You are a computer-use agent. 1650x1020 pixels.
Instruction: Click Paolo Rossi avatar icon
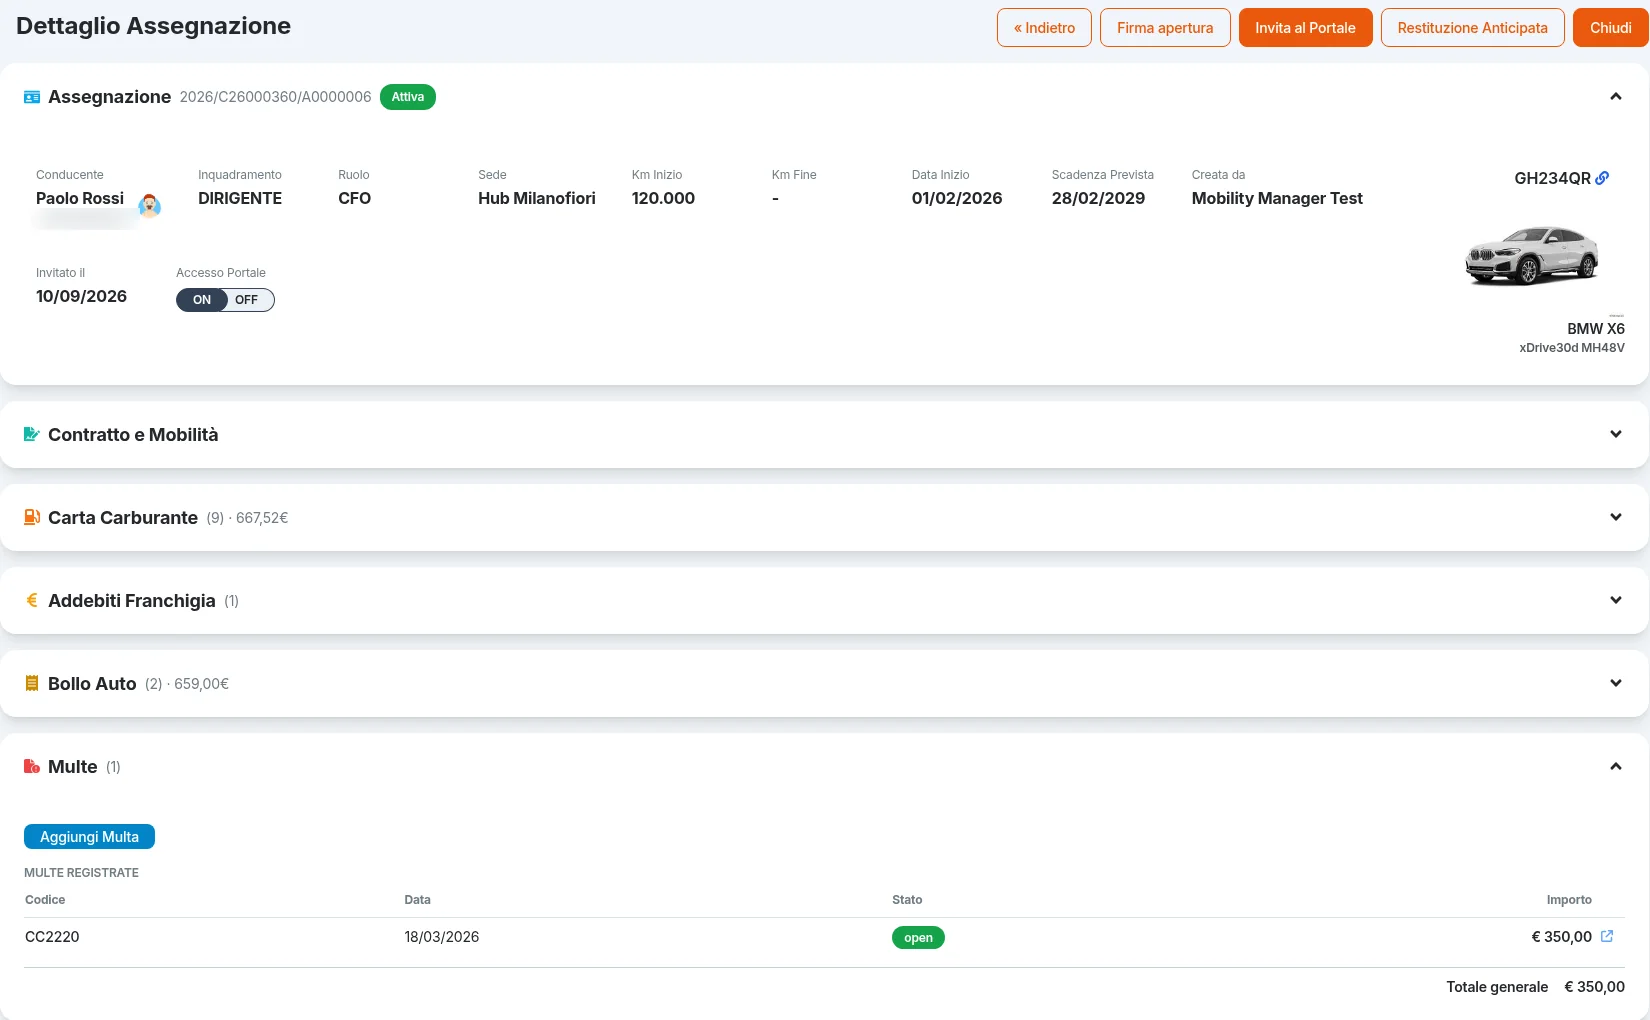click(x=149, y=205)
